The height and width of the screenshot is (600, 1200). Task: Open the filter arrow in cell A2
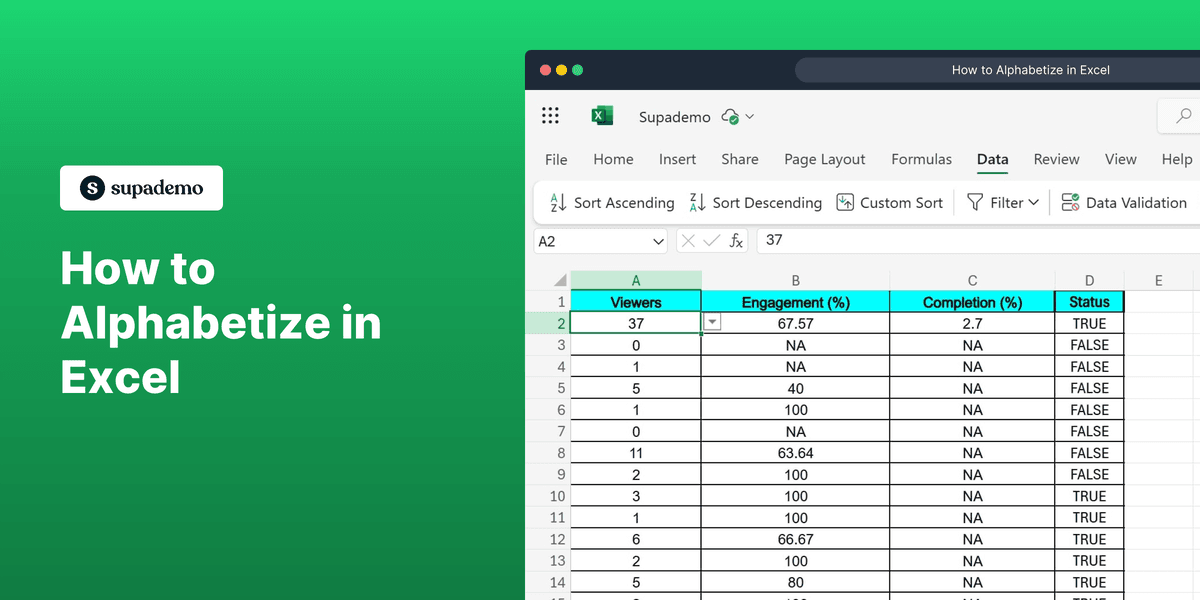click(x=711, y=322)
